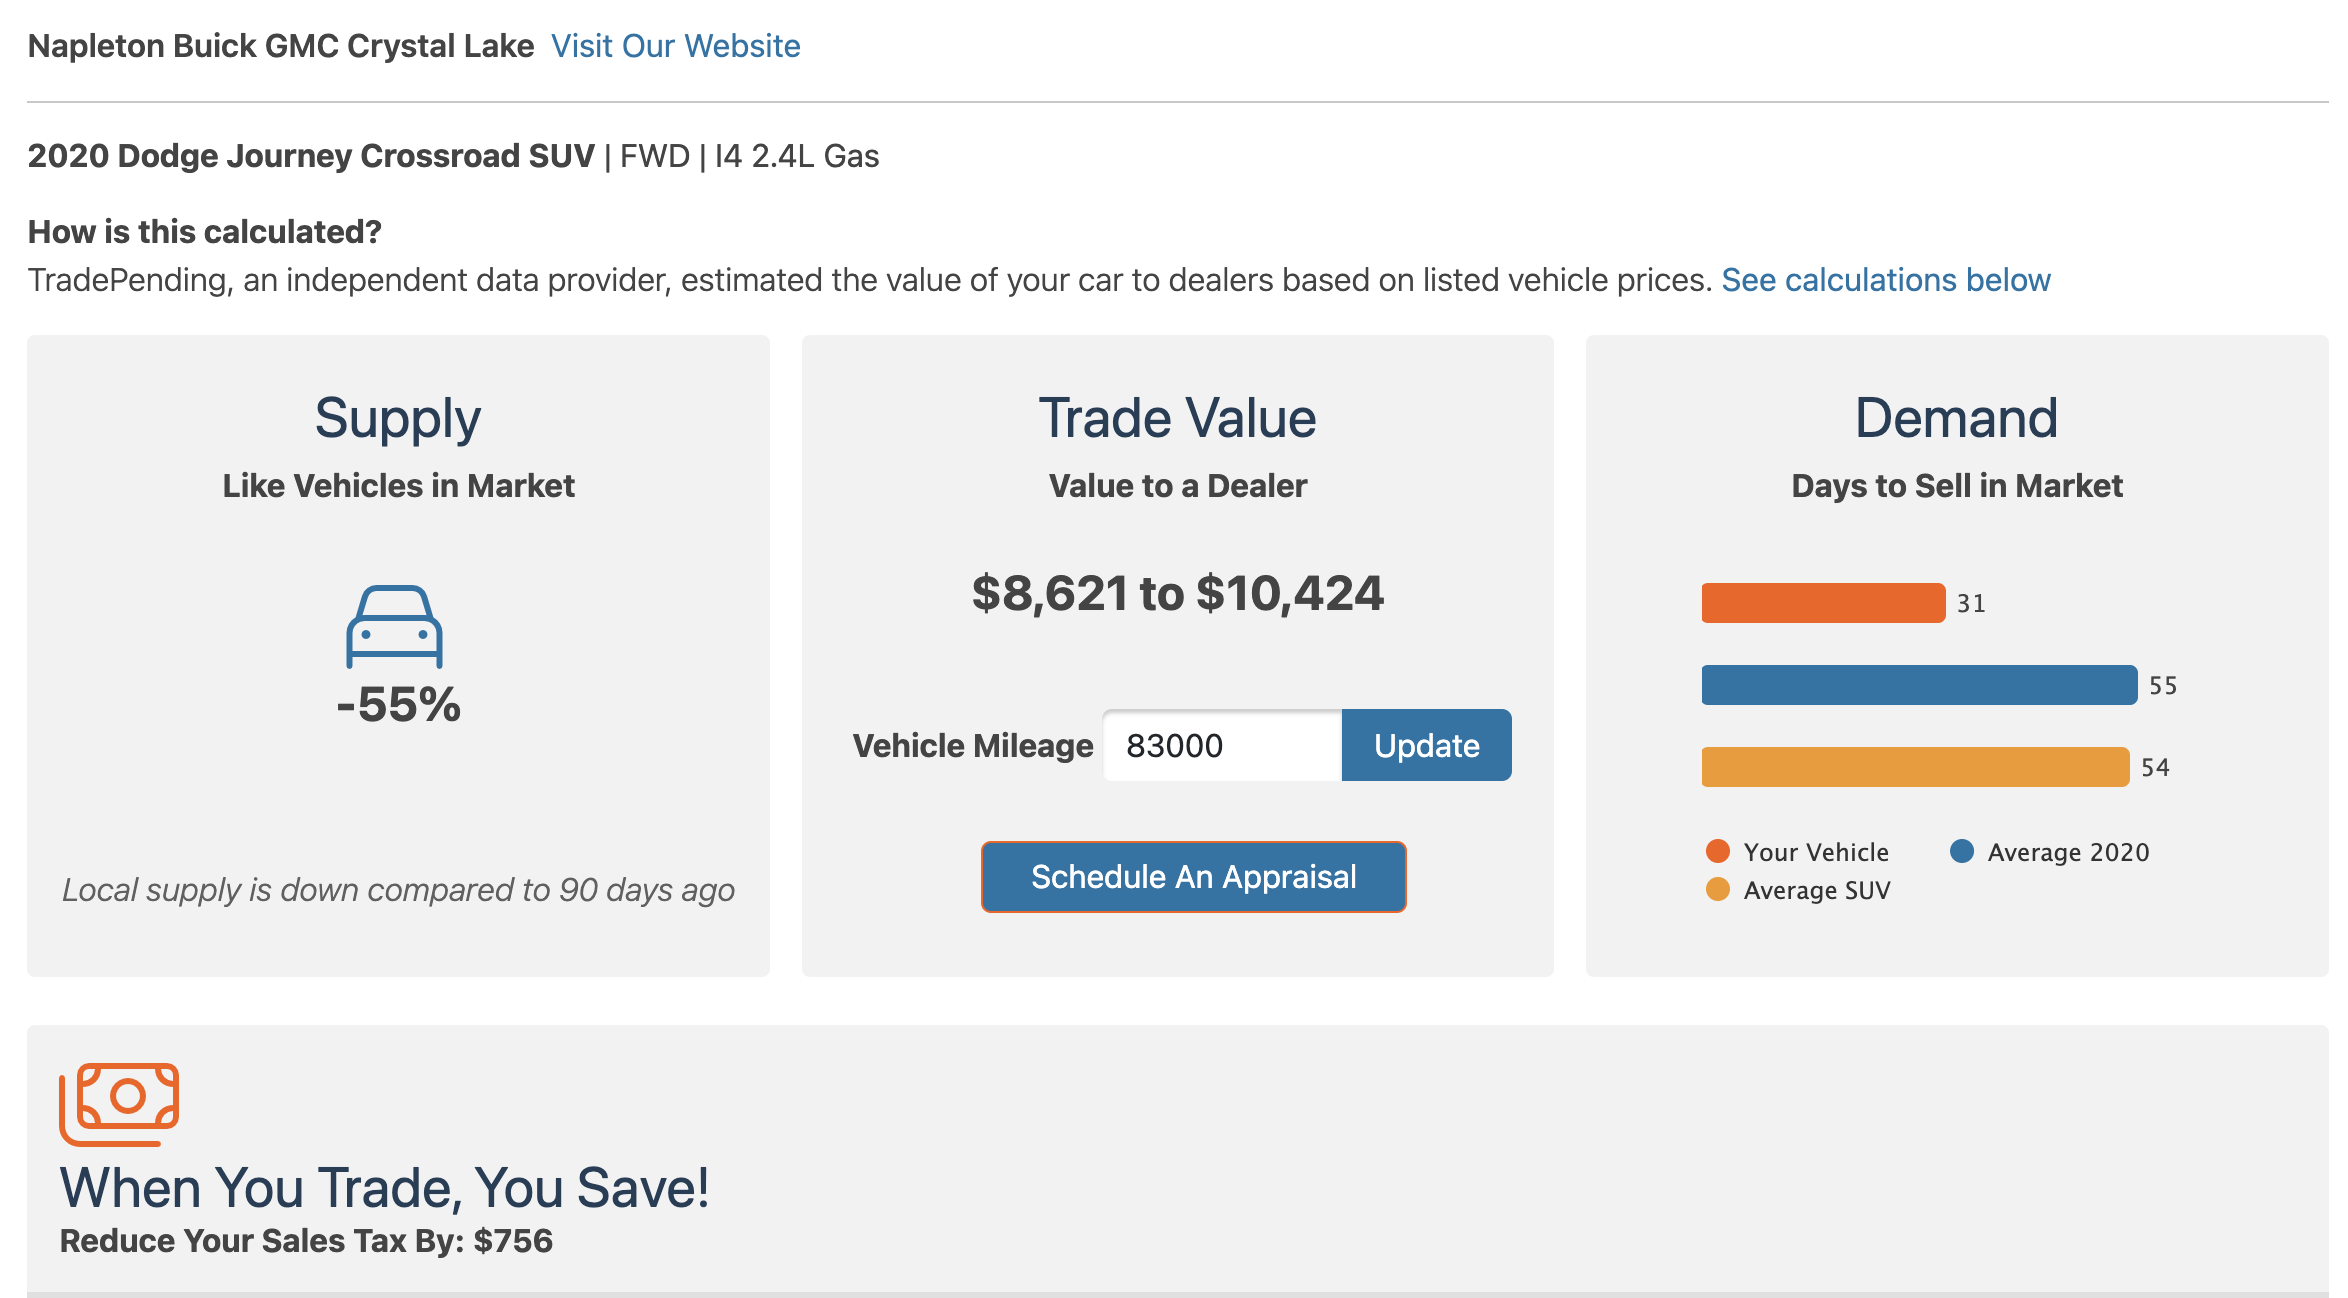Viewport: 2348px width, 1298px height.
Task: Click the blue car supply icon
Action: [x=394, y=626]
